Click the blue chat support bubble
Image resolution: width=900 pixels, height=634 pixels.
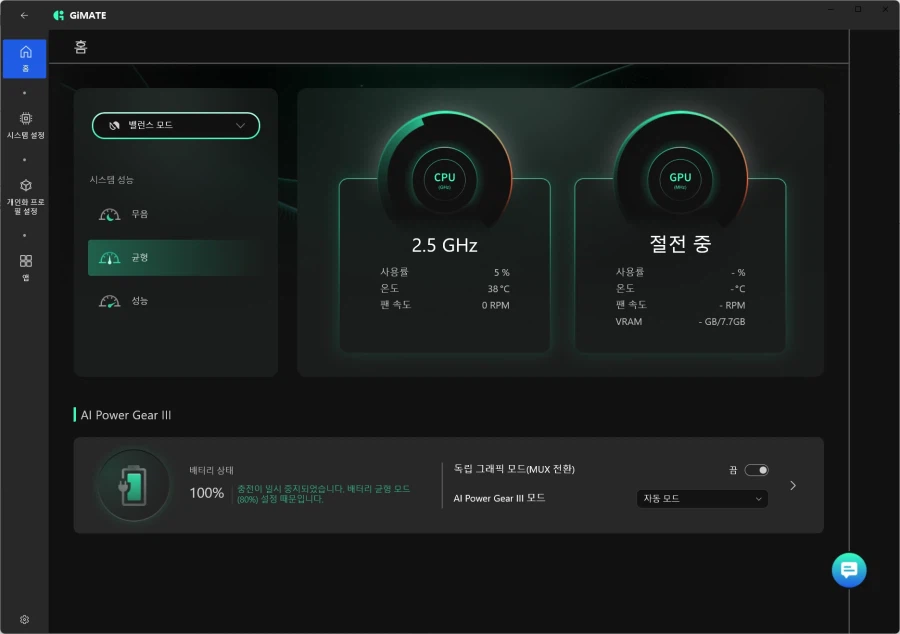(x=849, y=570)
